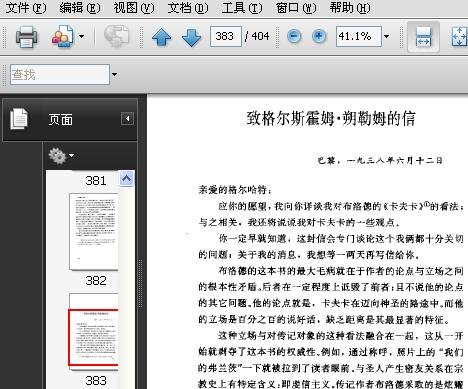Viewport: 468px width, 389px height.
Task: Zoom in with the plus button
Action: [x=319, y=36]
